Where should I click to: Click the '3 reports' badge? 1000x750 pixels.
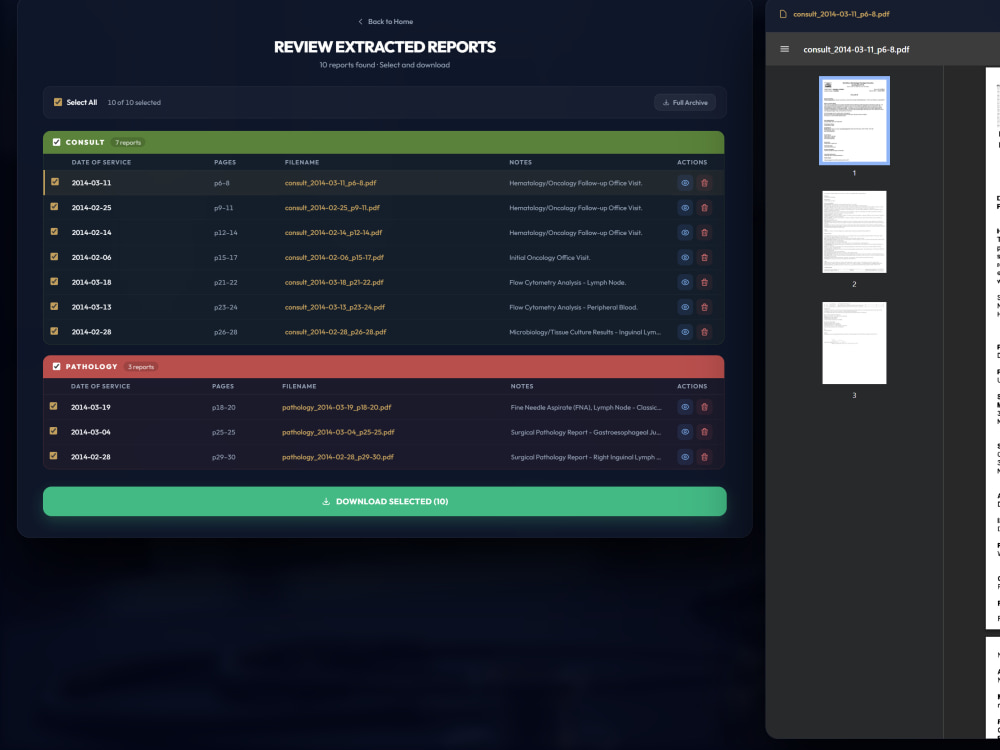(x=141, y=367)
